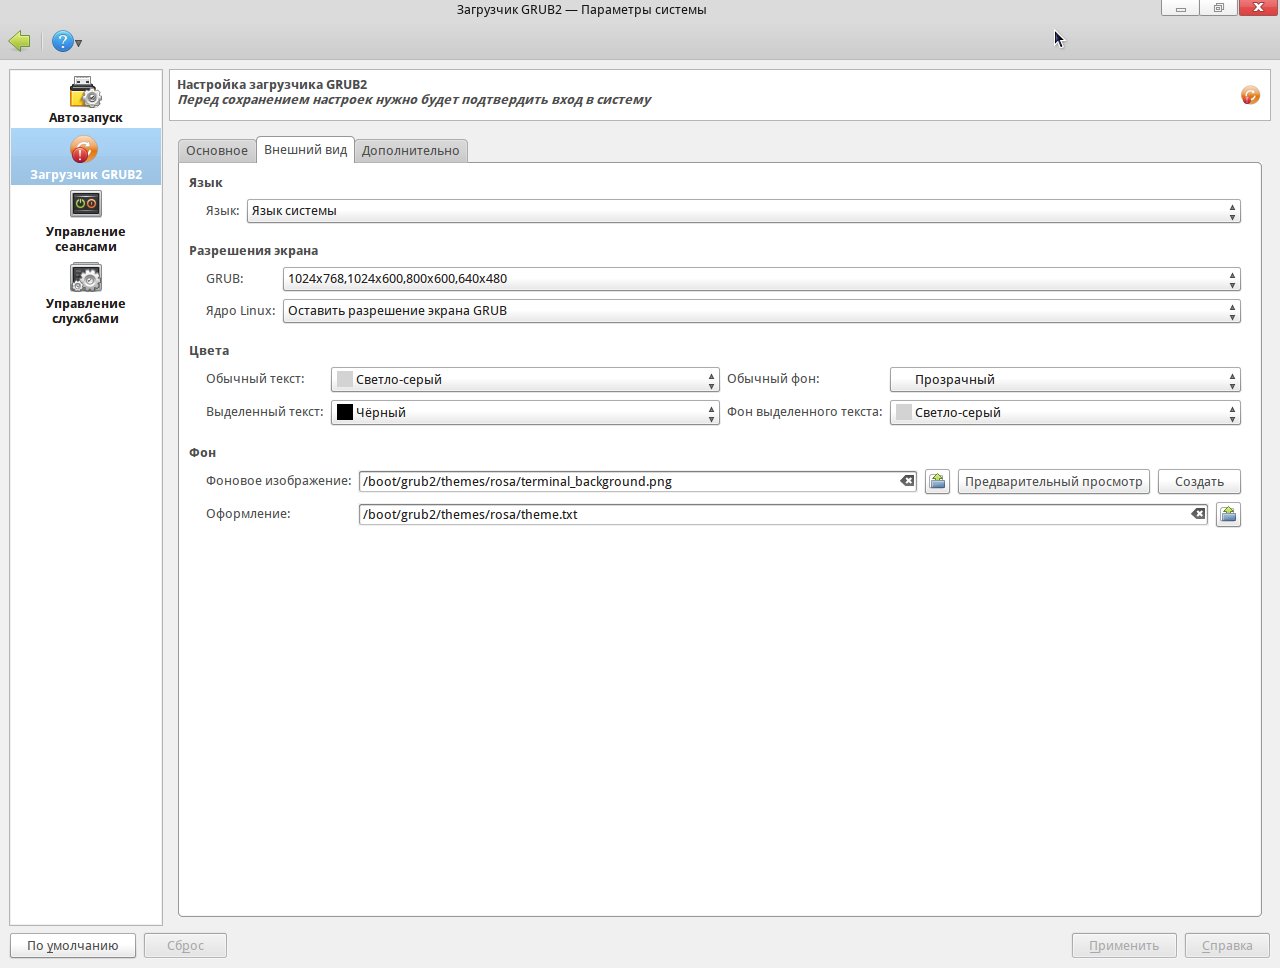Click the Предварительный просмотр button
Viewport: 1280px width, 968px height.
[x=1053, y=482]
